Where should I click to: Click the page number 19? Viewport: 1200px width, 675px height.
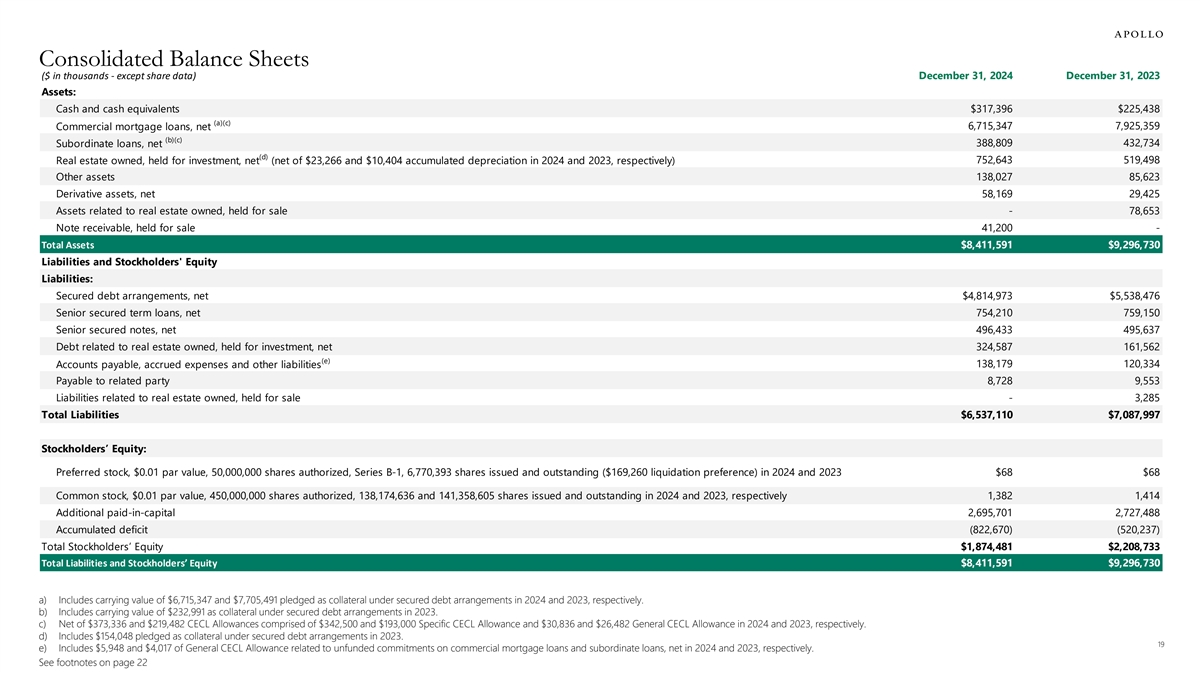(x=1158, y=646)
